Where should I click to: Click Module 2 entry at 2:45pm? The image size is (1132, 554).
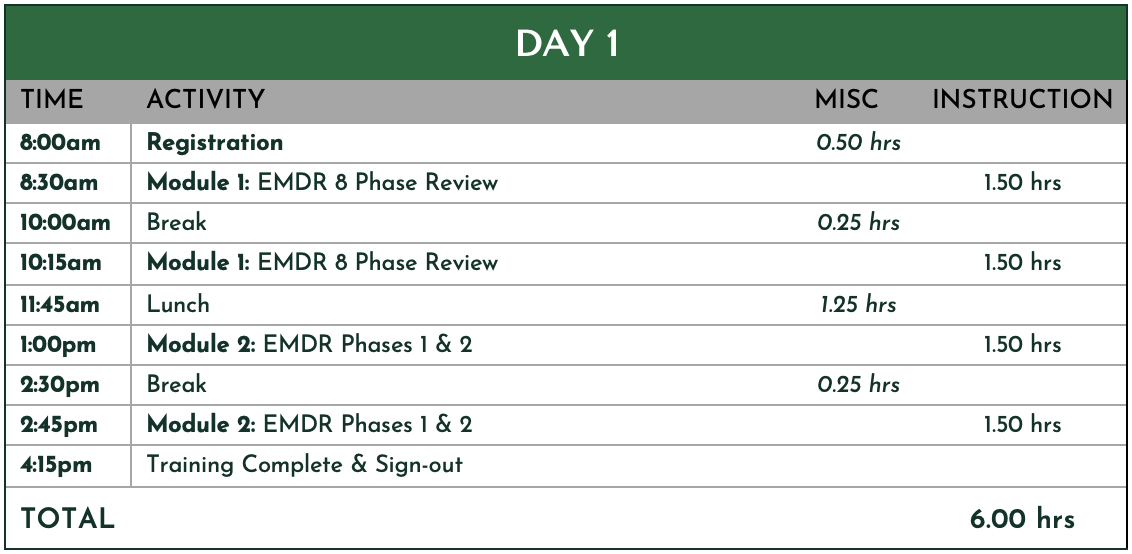point(309,424)
